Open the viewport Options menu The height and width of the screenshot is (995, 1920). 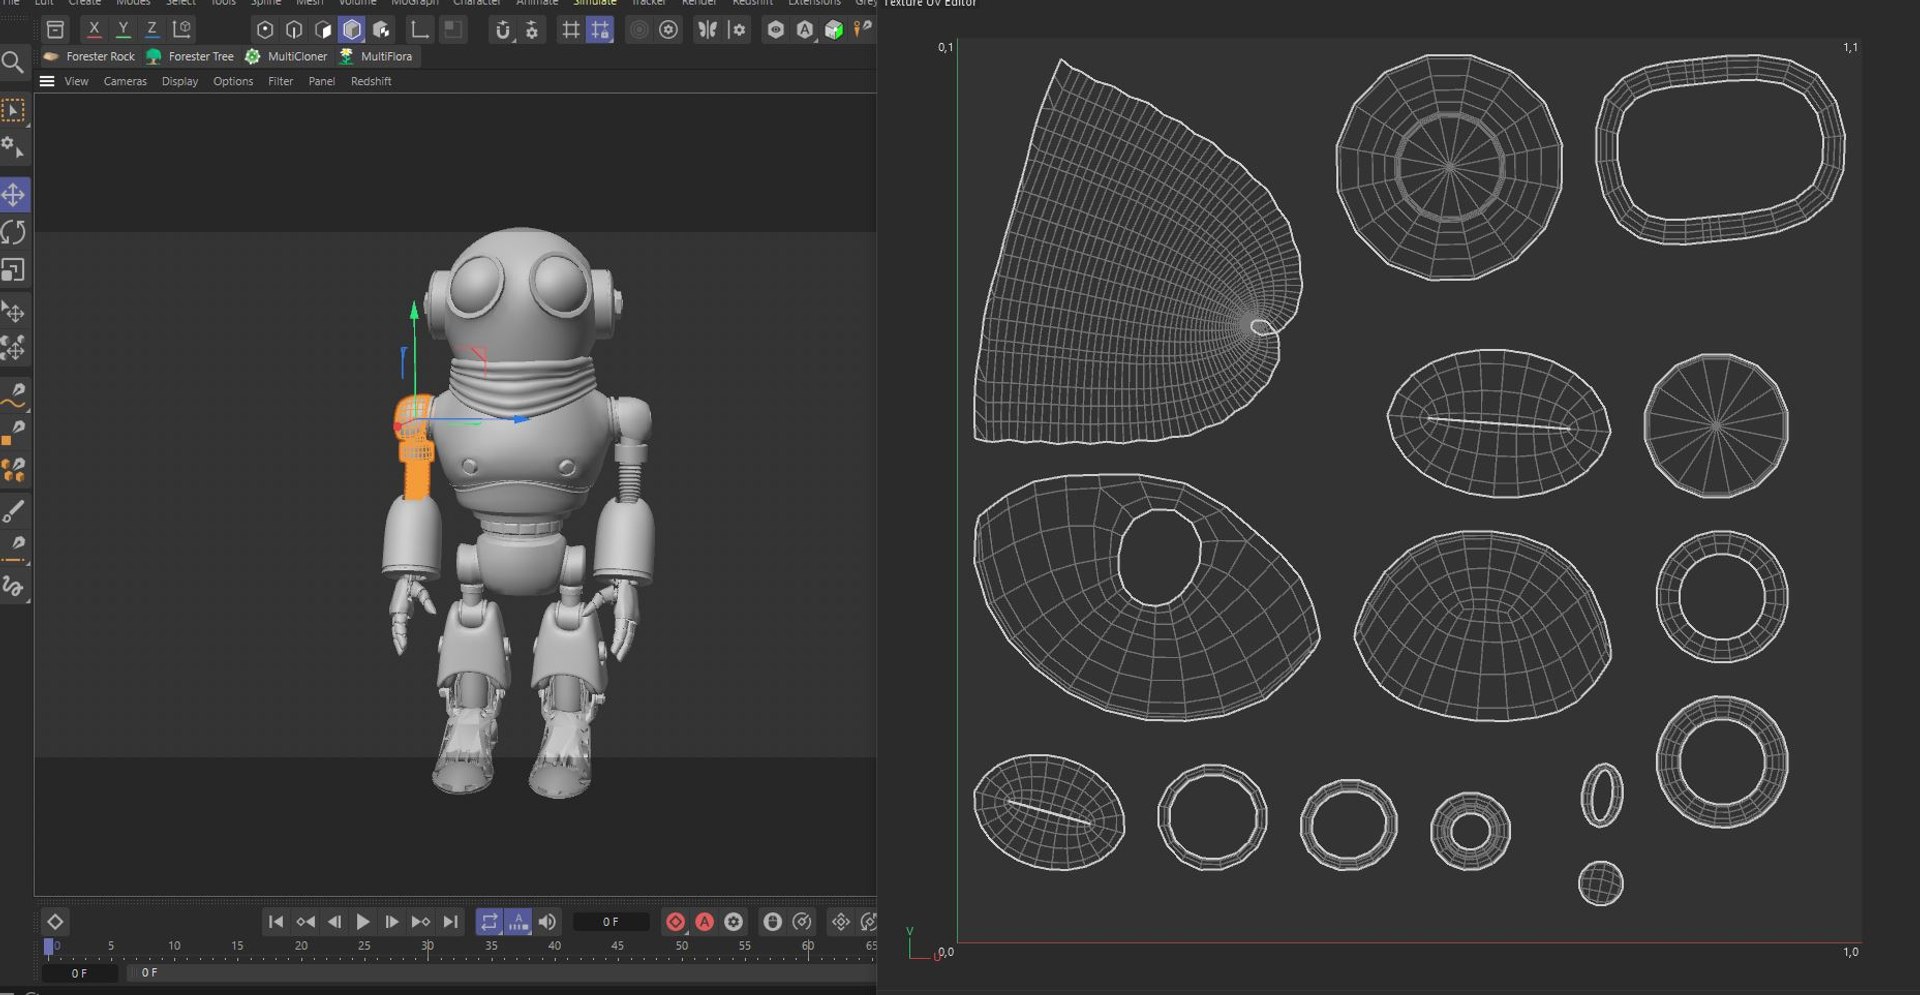233,82
